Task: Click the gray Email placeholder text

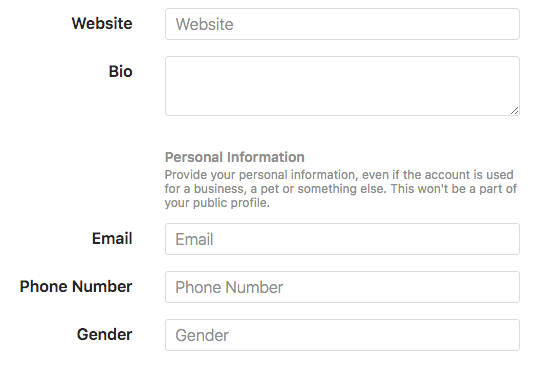Action: (194, 239)
